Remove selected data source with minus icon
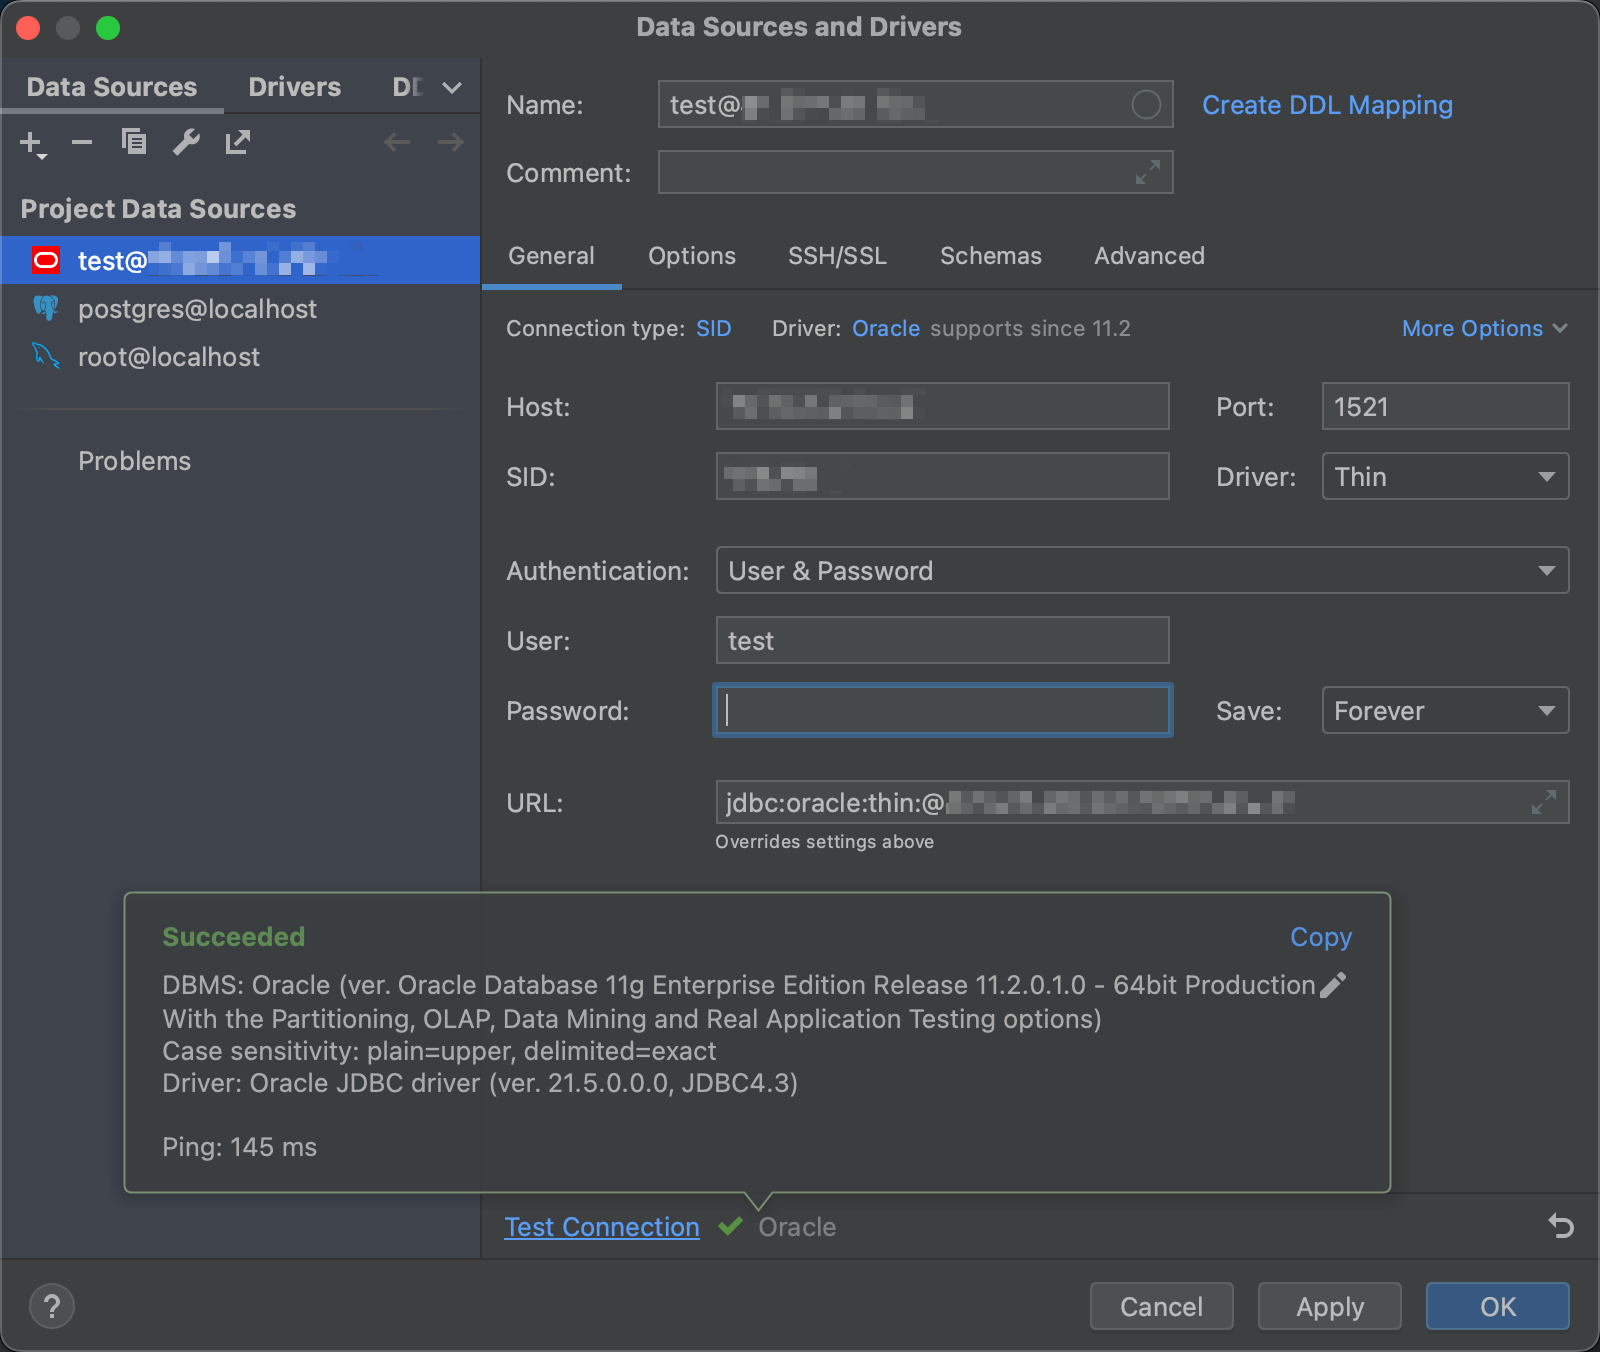Viewport: 1600px width, 1352px height. pos(82,143)
